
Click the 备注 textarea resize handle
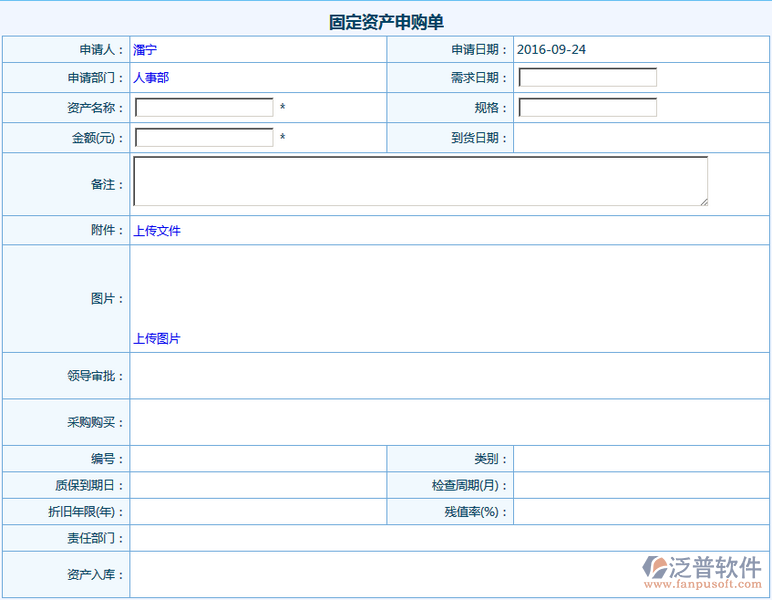click(x=703, y=202)
